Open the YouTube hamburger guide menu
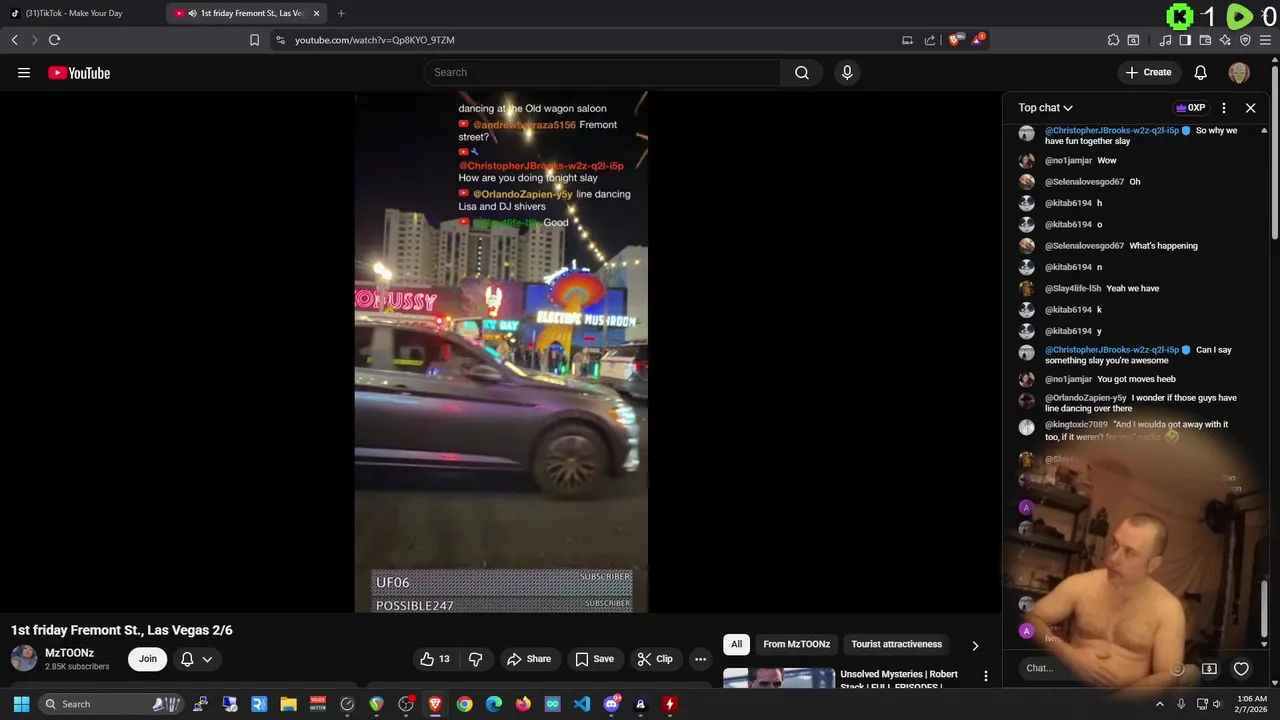 [24, 72]
